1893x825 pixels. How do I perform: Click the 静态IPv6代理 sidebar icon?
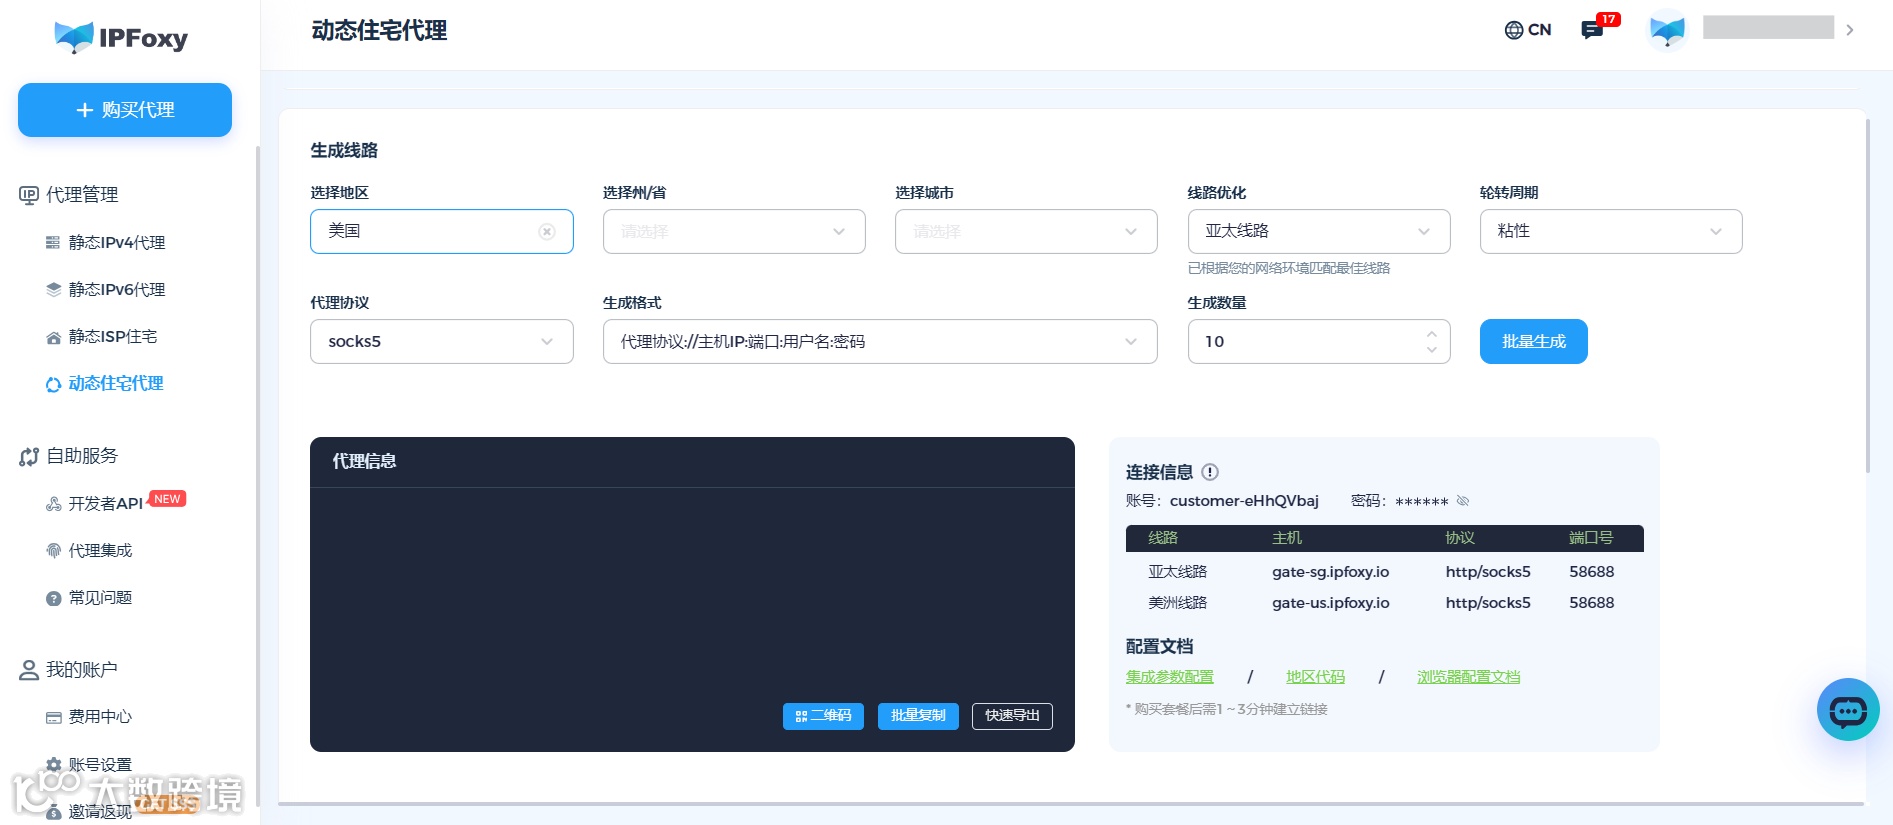pyautogui.click(x=53, y=290)
